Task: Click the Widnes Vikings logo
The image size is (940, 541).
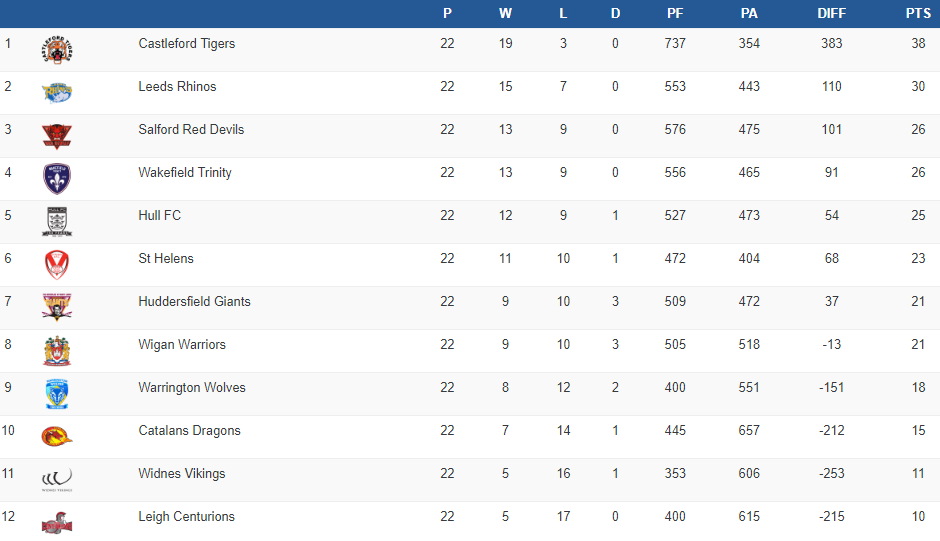Action: click(x=57, y=479)
